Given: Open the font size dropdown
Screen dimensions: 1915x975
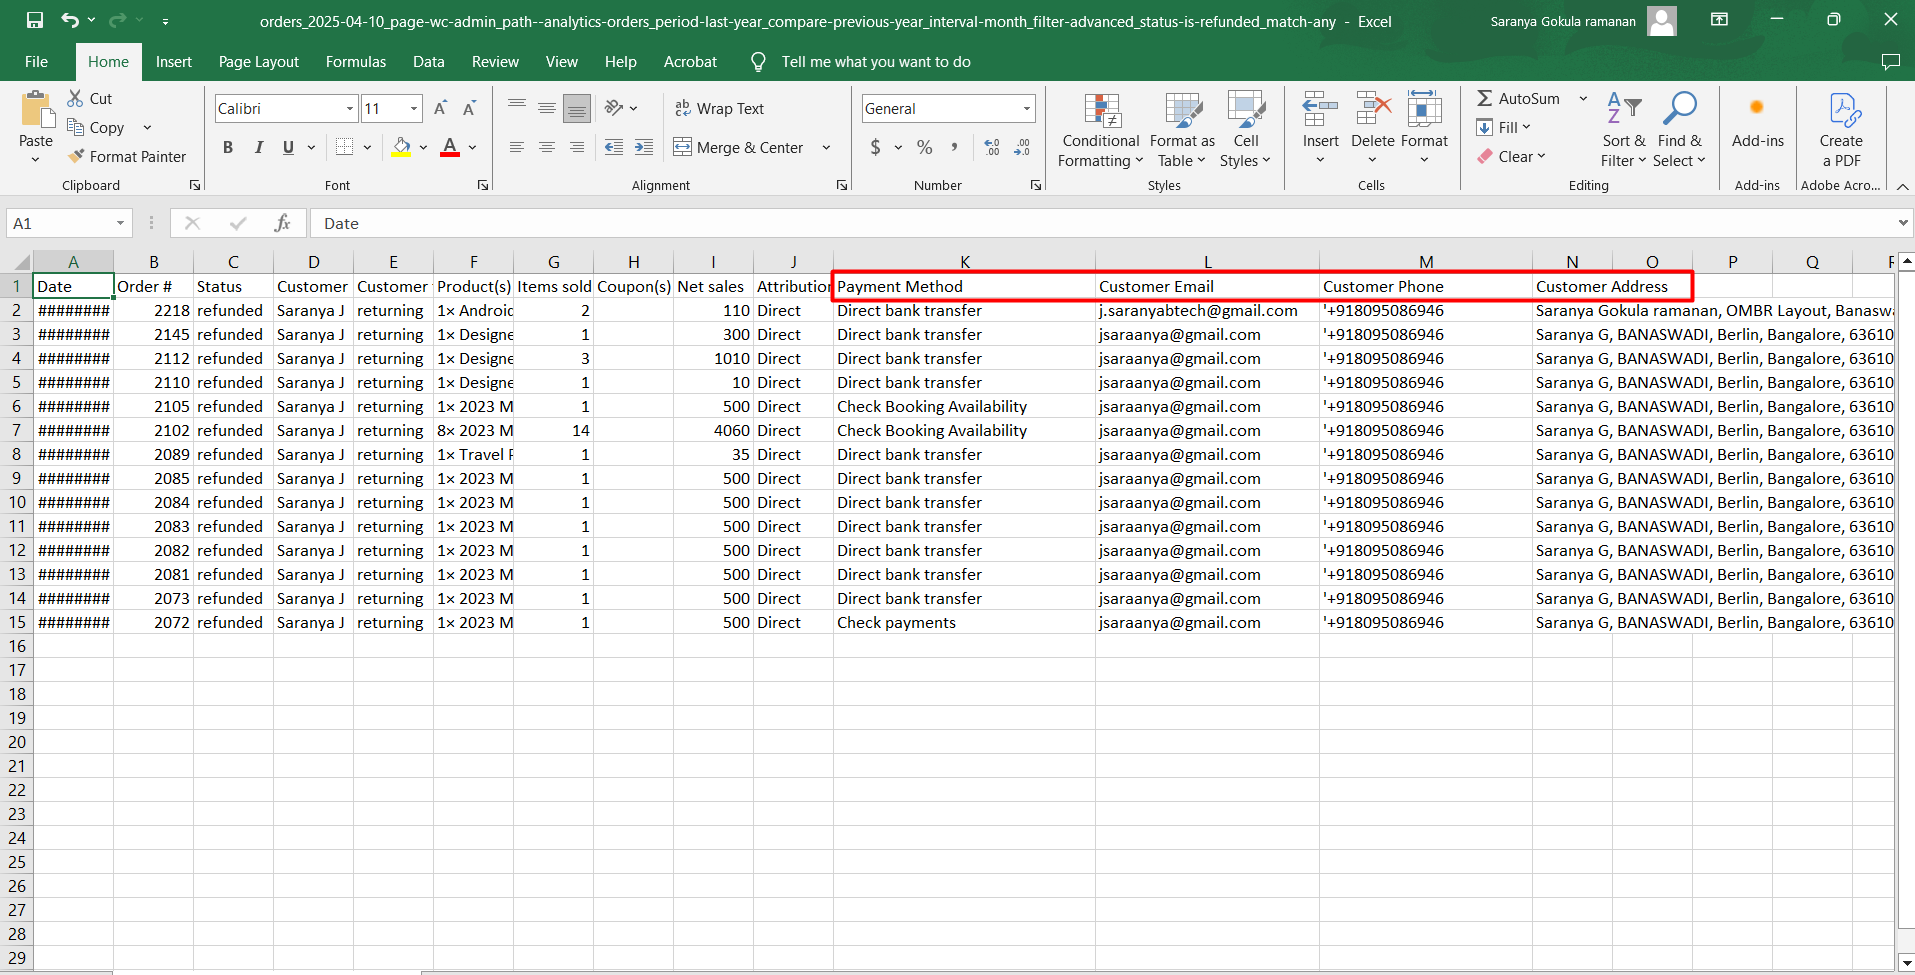Looking at the screenshot, I should [411, 108].
